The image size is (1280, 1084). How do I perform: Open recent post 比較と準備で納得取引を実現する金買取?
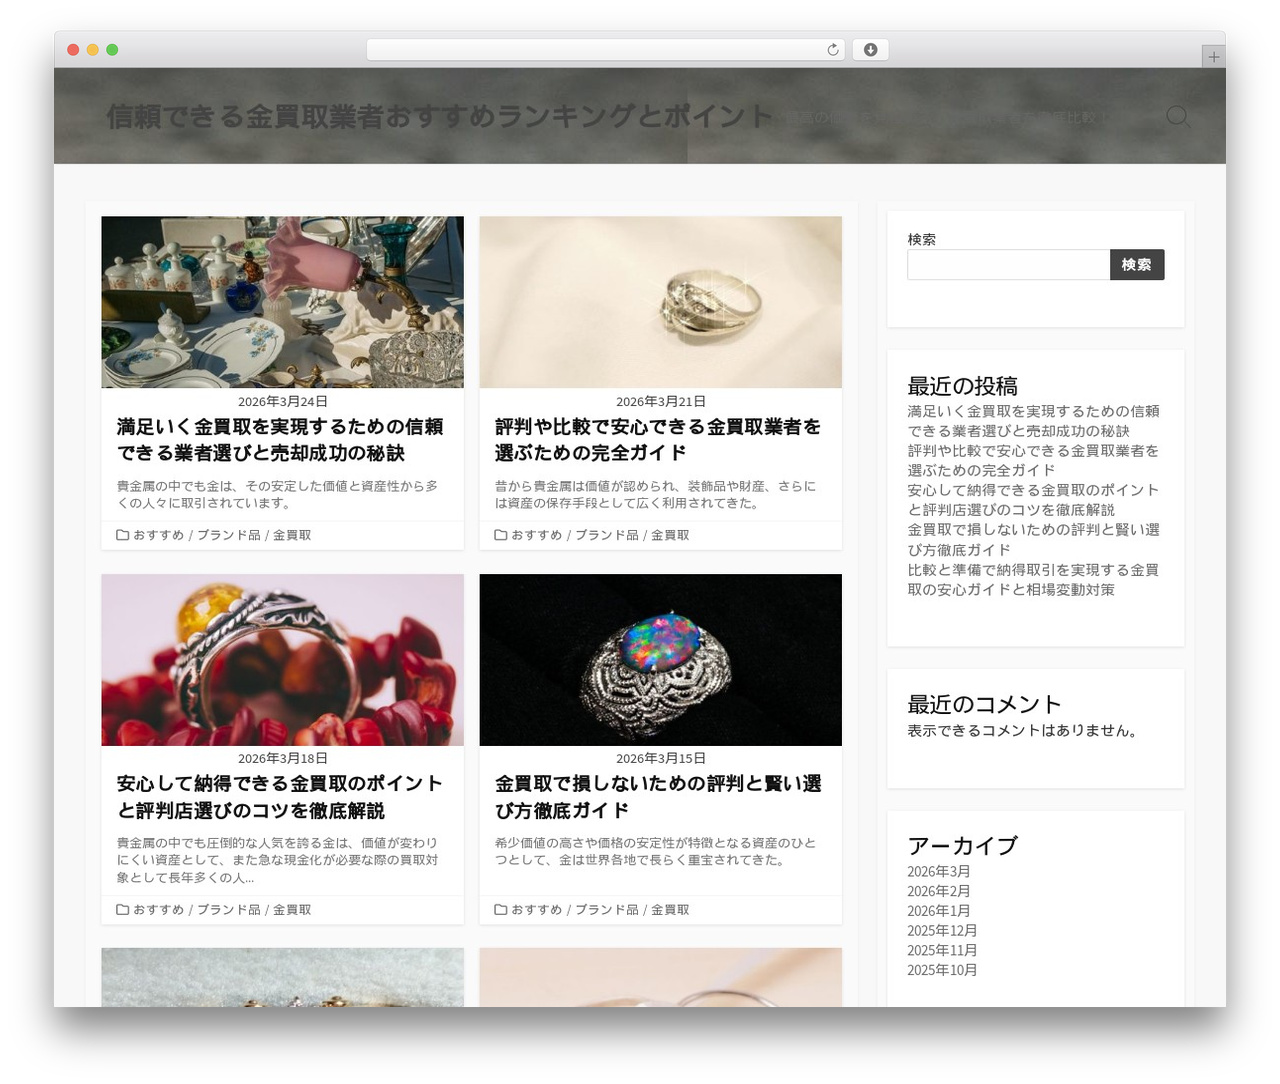1033,580
